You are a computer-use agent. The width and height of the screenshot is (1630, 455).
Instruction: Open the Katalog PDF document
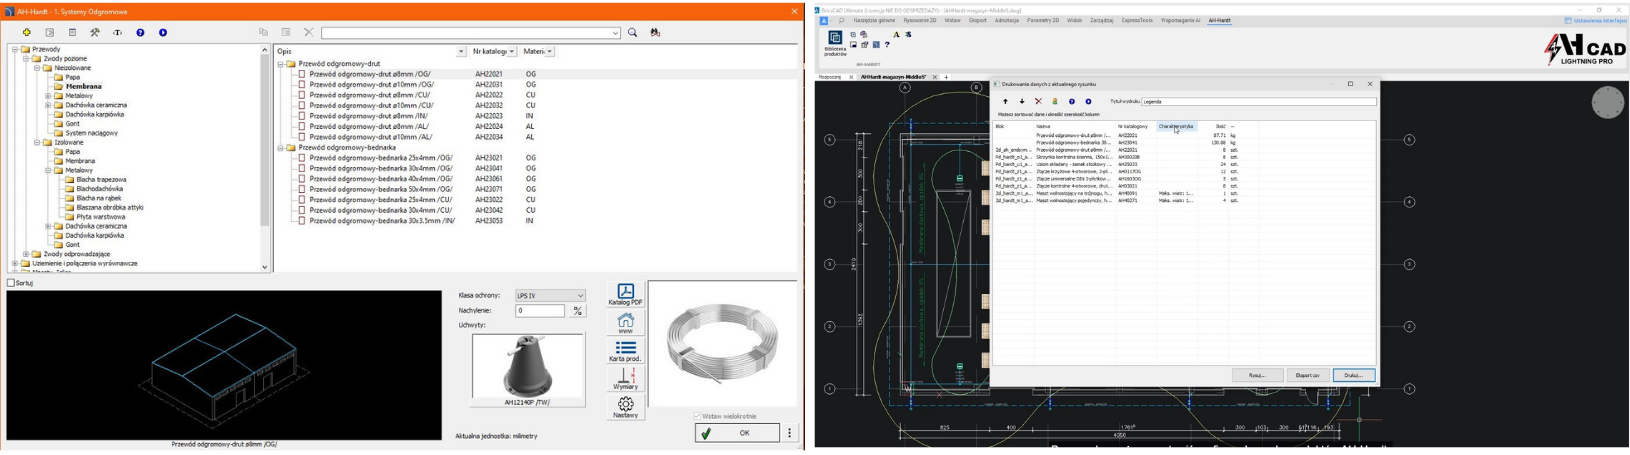[x=625, y=294]
